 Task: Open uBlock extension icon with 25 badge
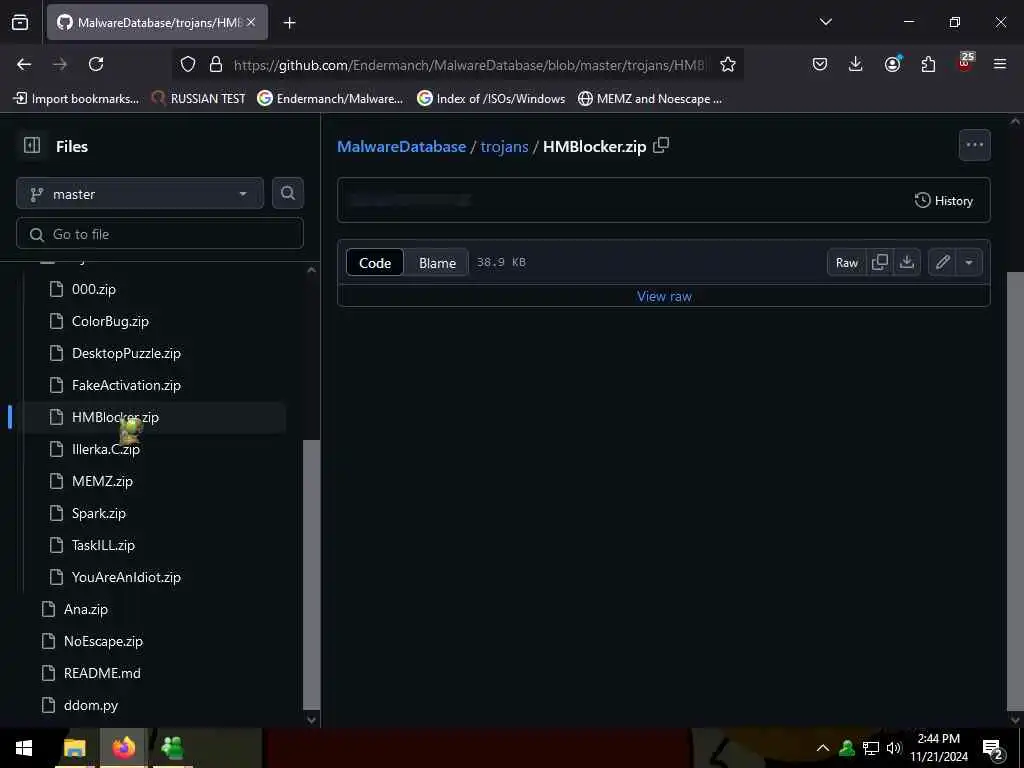pyautogui.click(x=965, y=63)
